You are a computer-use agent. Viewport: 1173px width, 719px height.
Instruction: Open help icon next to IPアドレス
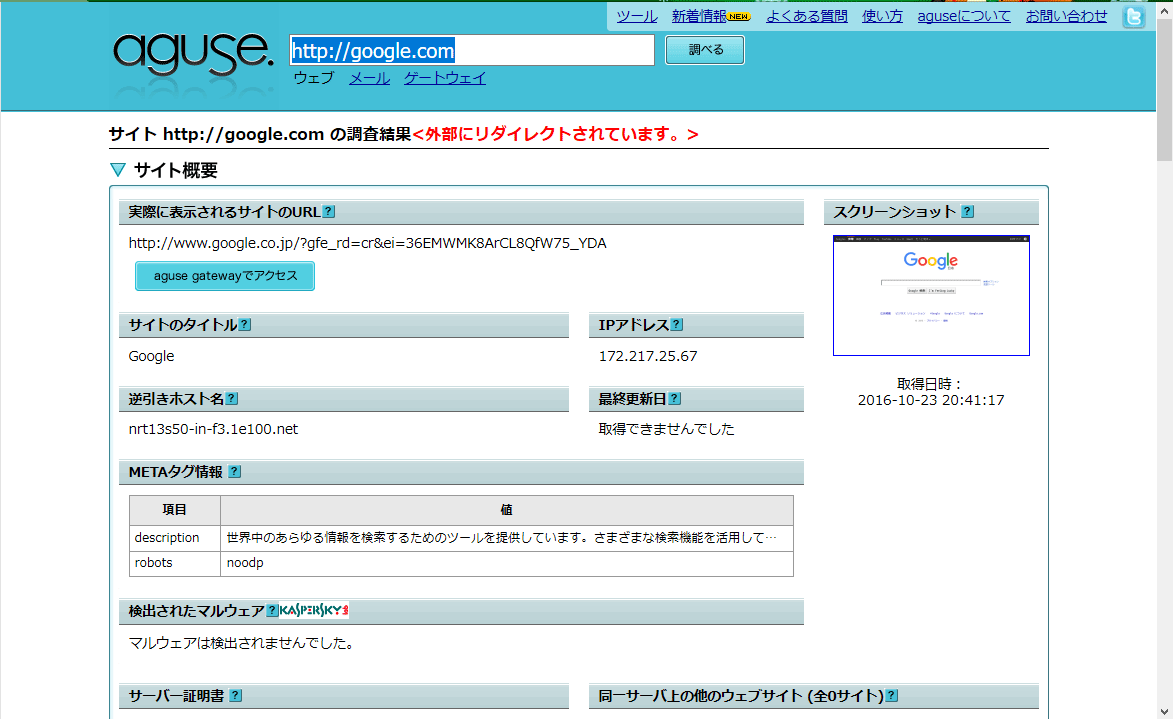[x=676, y=325]
